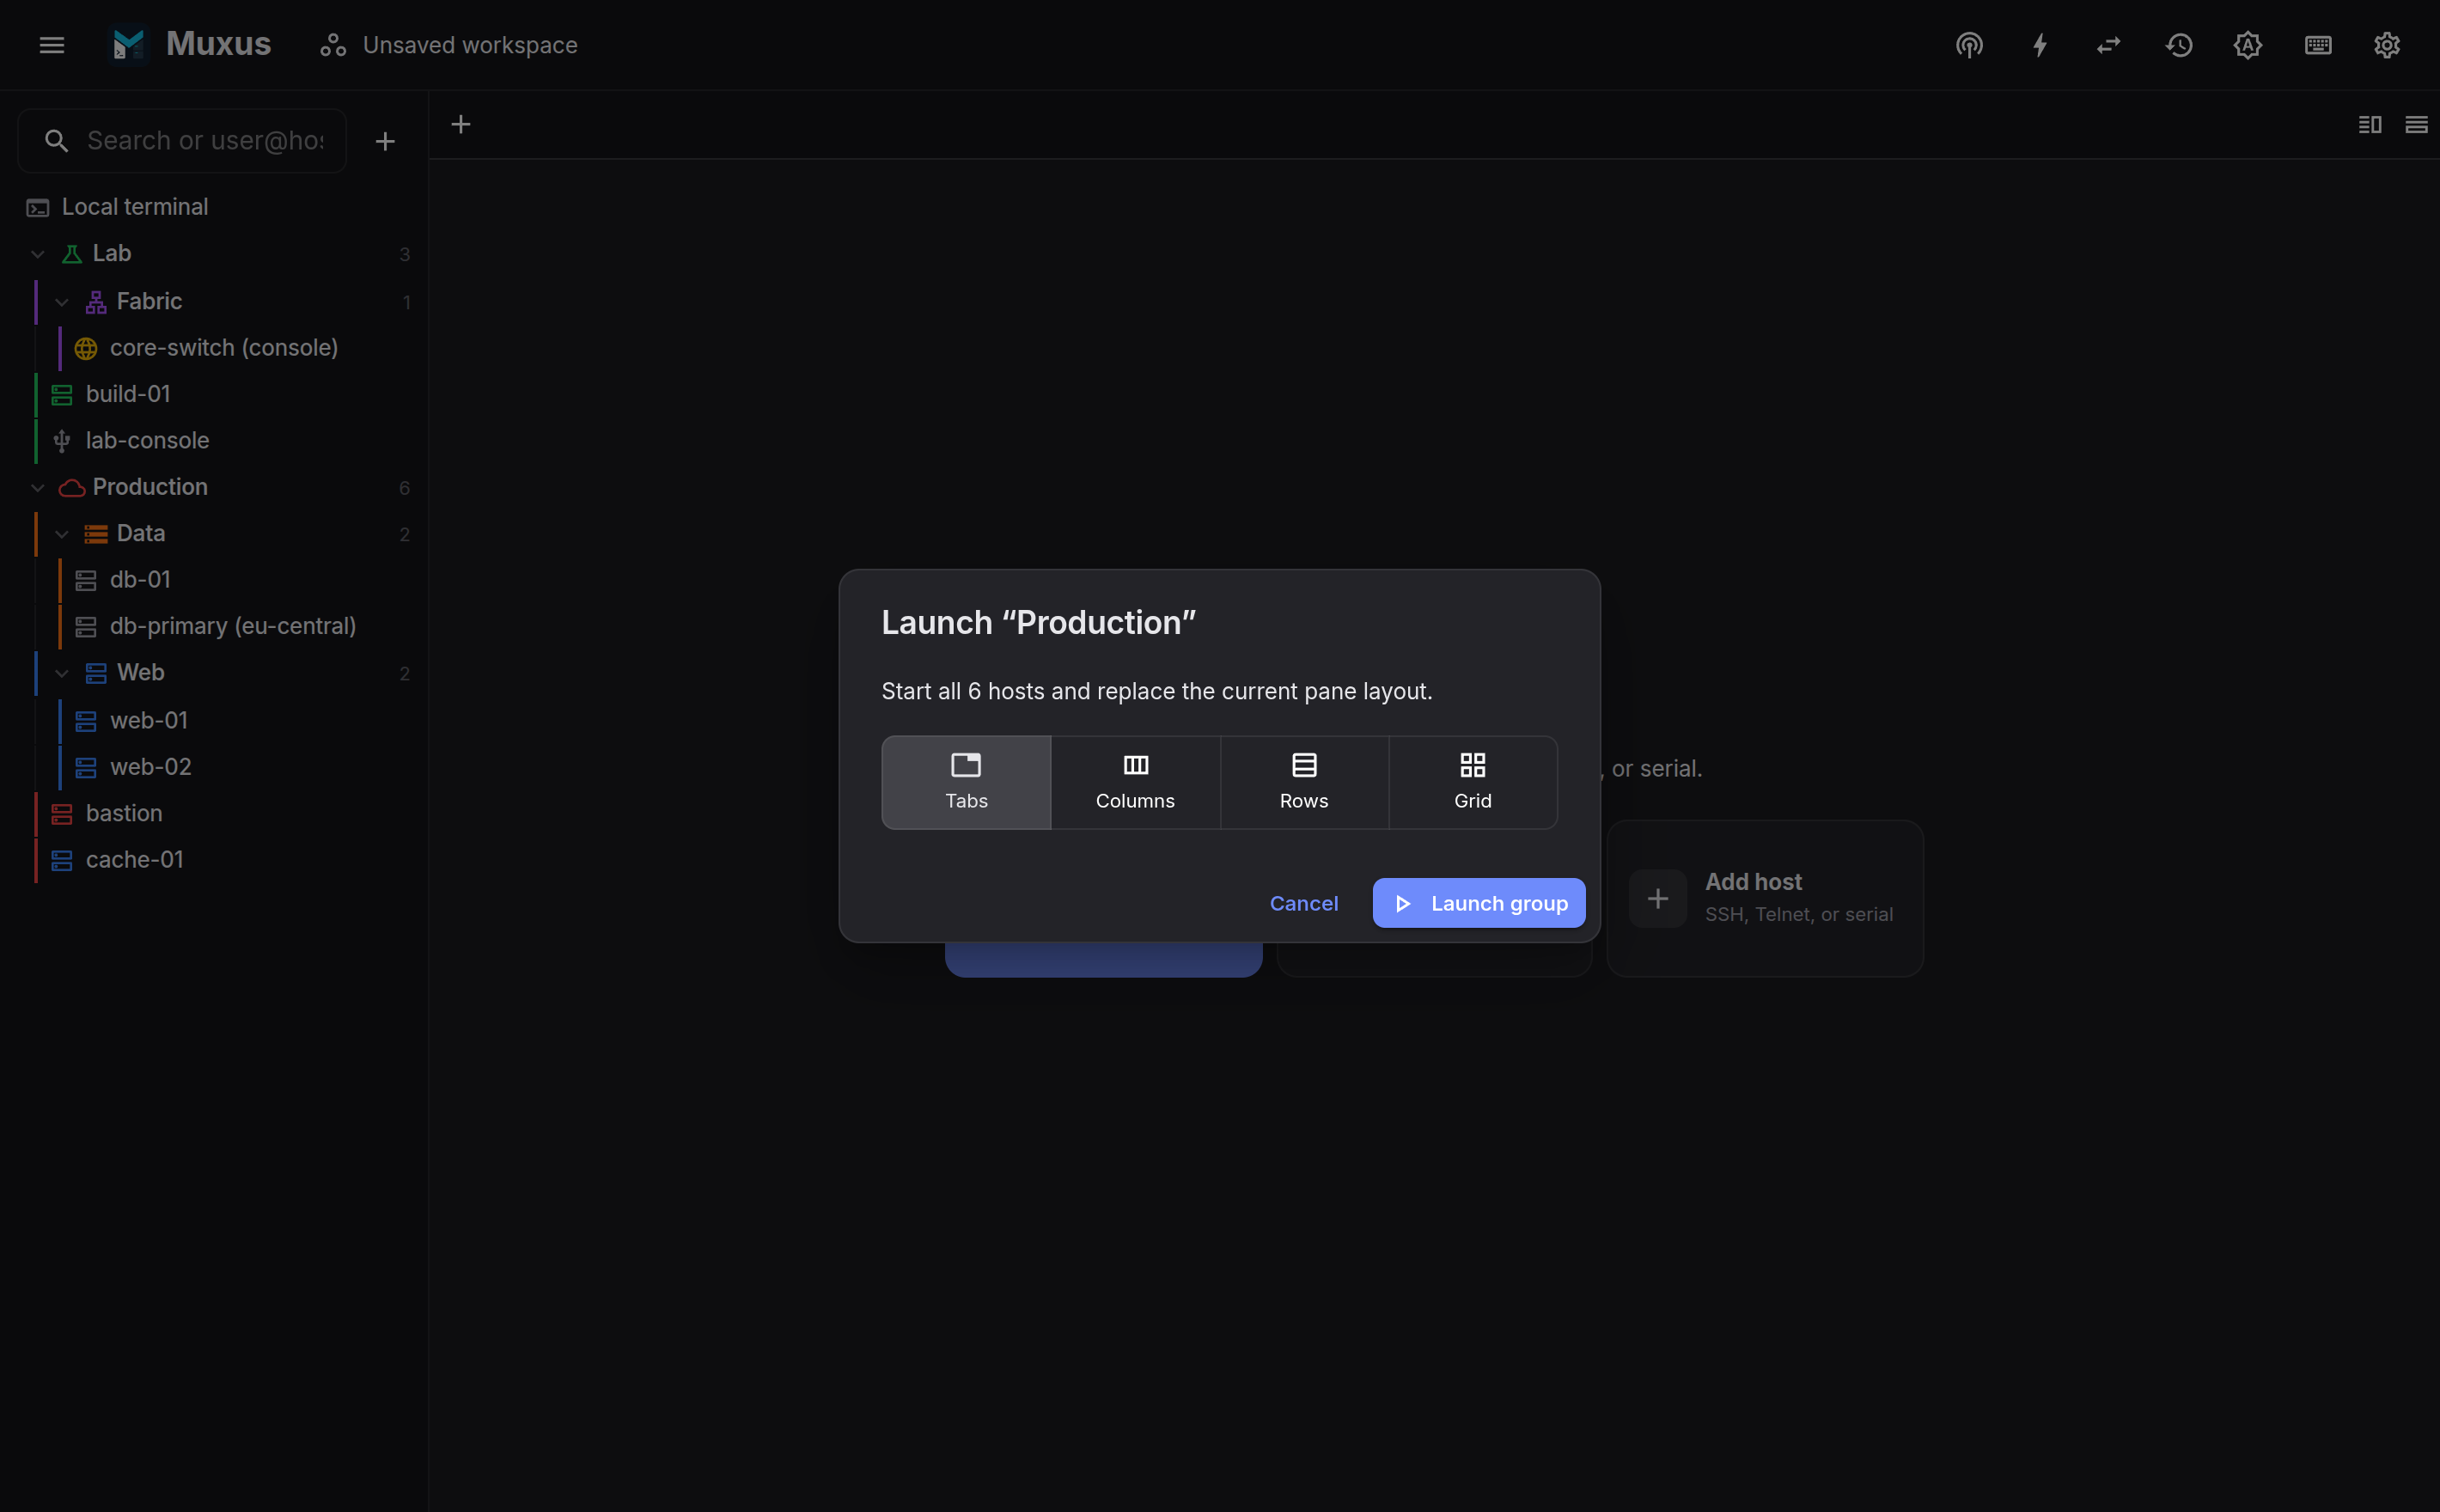Click the split pane layout icon
Image resolution: width=2440 pixels, height=1512 pixels.
click(2369, 125)
